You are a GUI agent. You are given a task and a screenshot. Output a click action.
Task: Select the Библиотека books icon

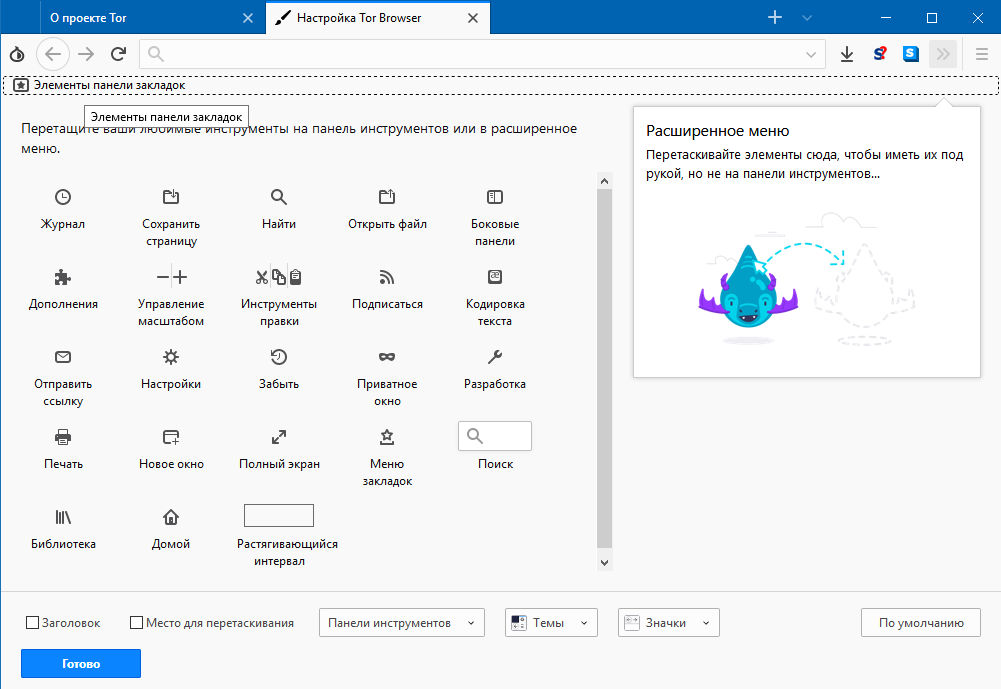[x=63, y=517]
